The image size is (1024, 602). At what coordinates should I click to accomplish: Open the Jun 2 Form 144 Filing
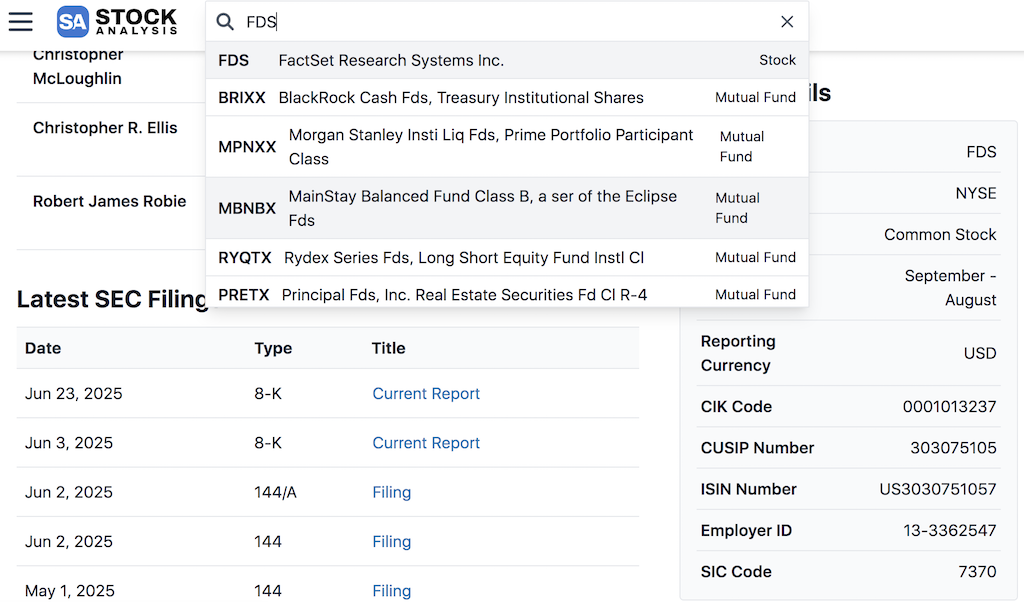click(x=391, y=541)
